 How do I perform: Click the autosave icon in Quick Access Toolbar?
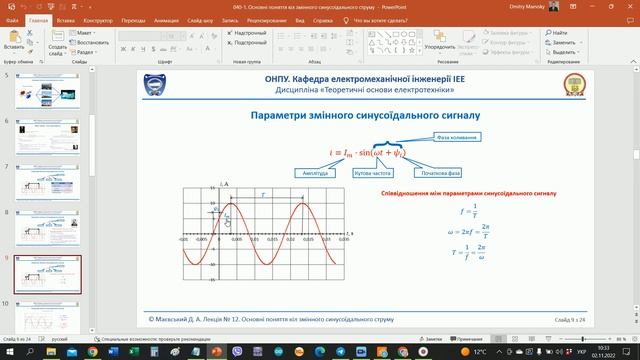11,7
